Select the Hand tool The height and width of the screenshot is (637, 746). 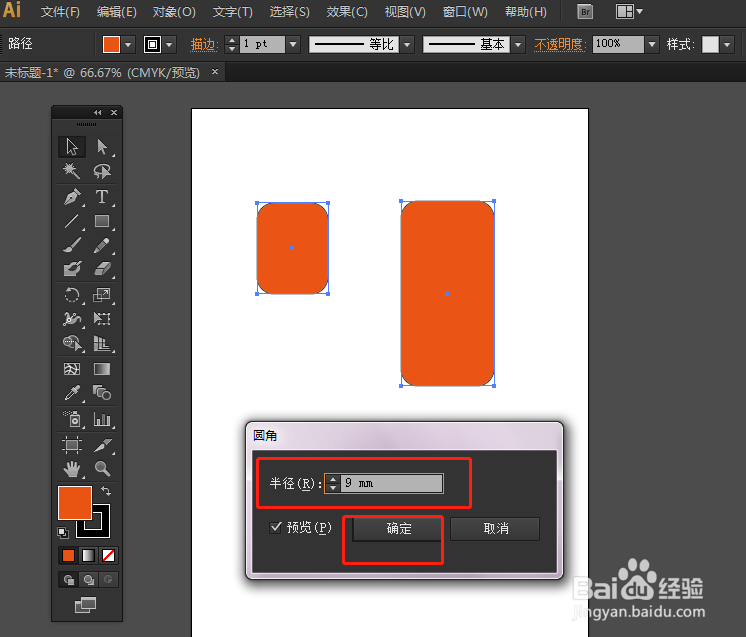pos(72,470)
